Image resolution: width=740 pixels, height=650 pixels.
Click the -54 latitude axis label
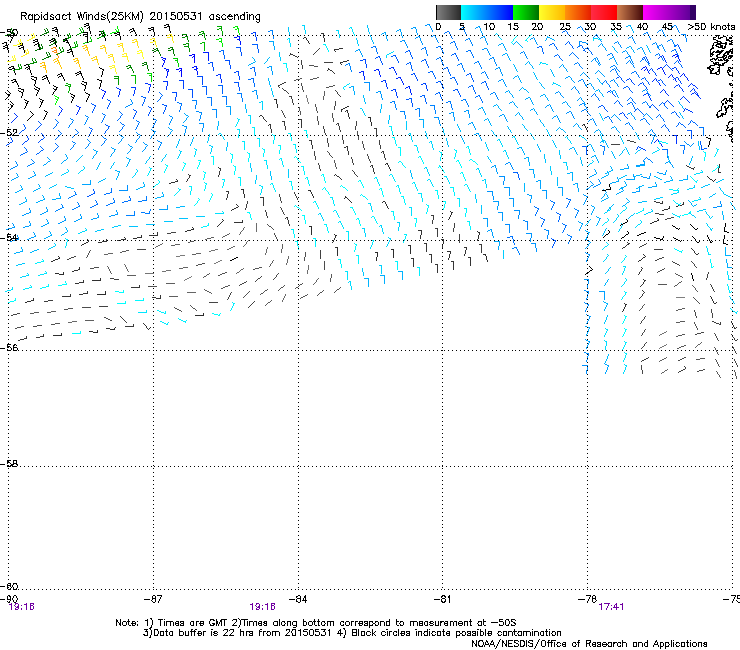pos(9,237)
